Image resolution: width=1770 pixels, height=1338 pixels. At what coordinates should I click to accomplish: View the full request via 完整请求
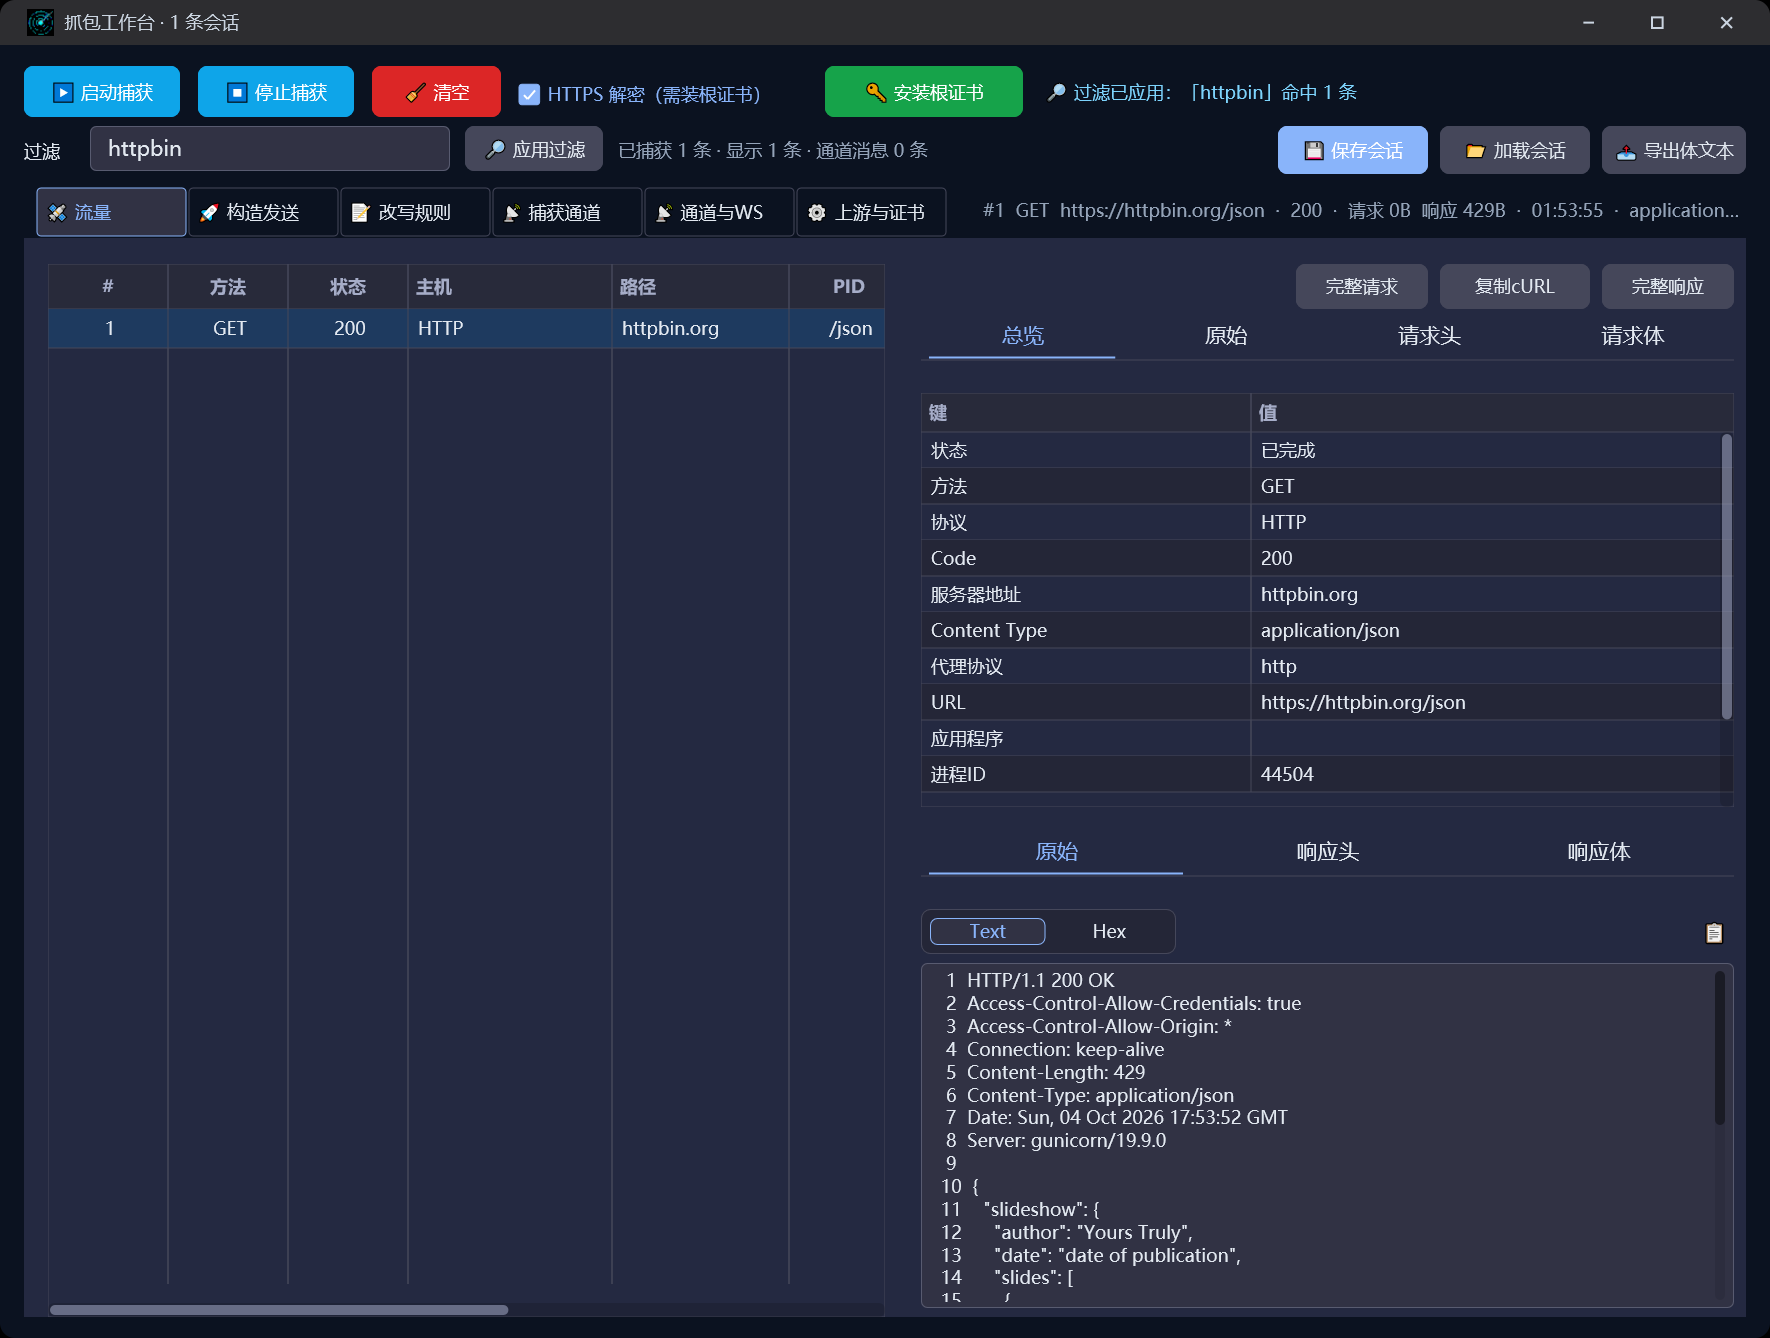pos(1362,287)
